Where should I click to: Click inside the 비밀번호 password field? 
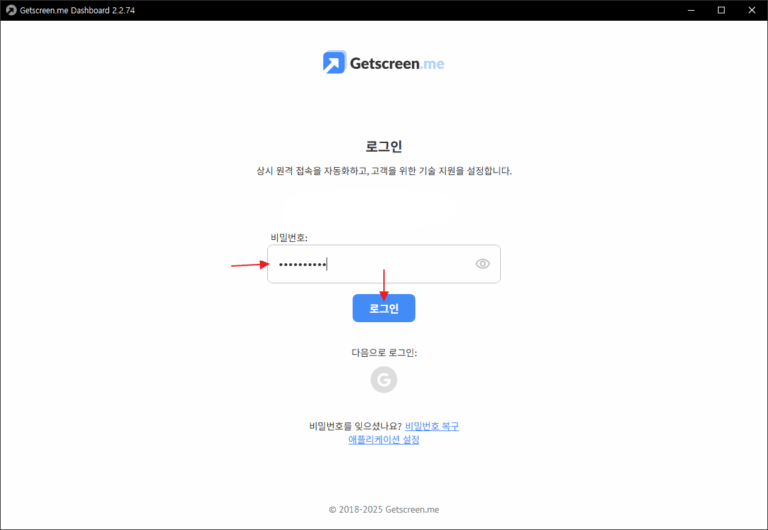click(x=384, y=264)
